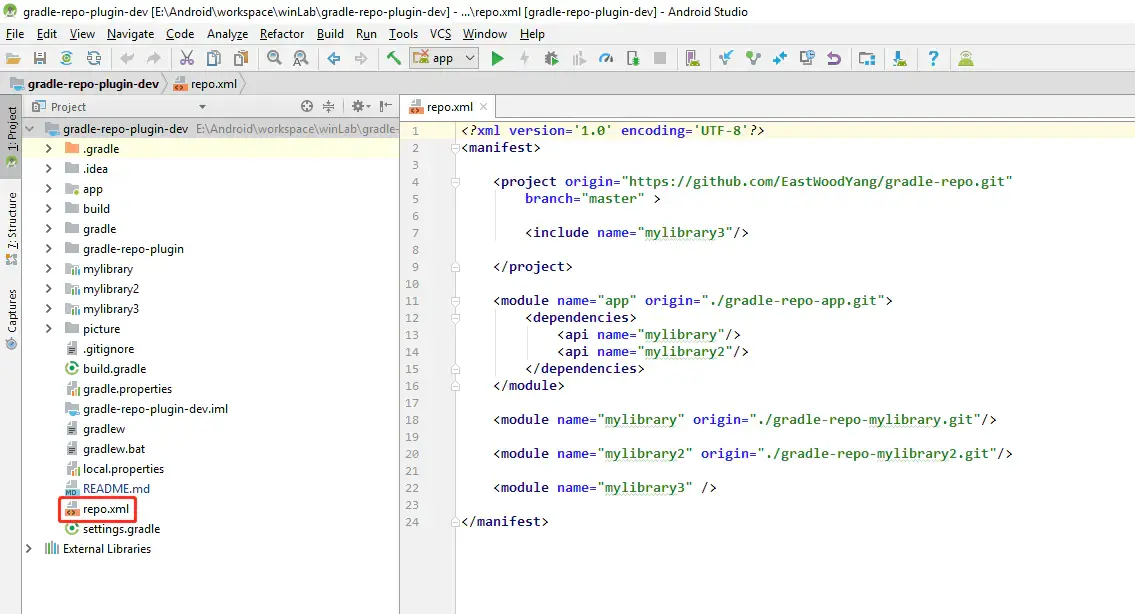Click the Show History clock icon

[x=807, y=59]
